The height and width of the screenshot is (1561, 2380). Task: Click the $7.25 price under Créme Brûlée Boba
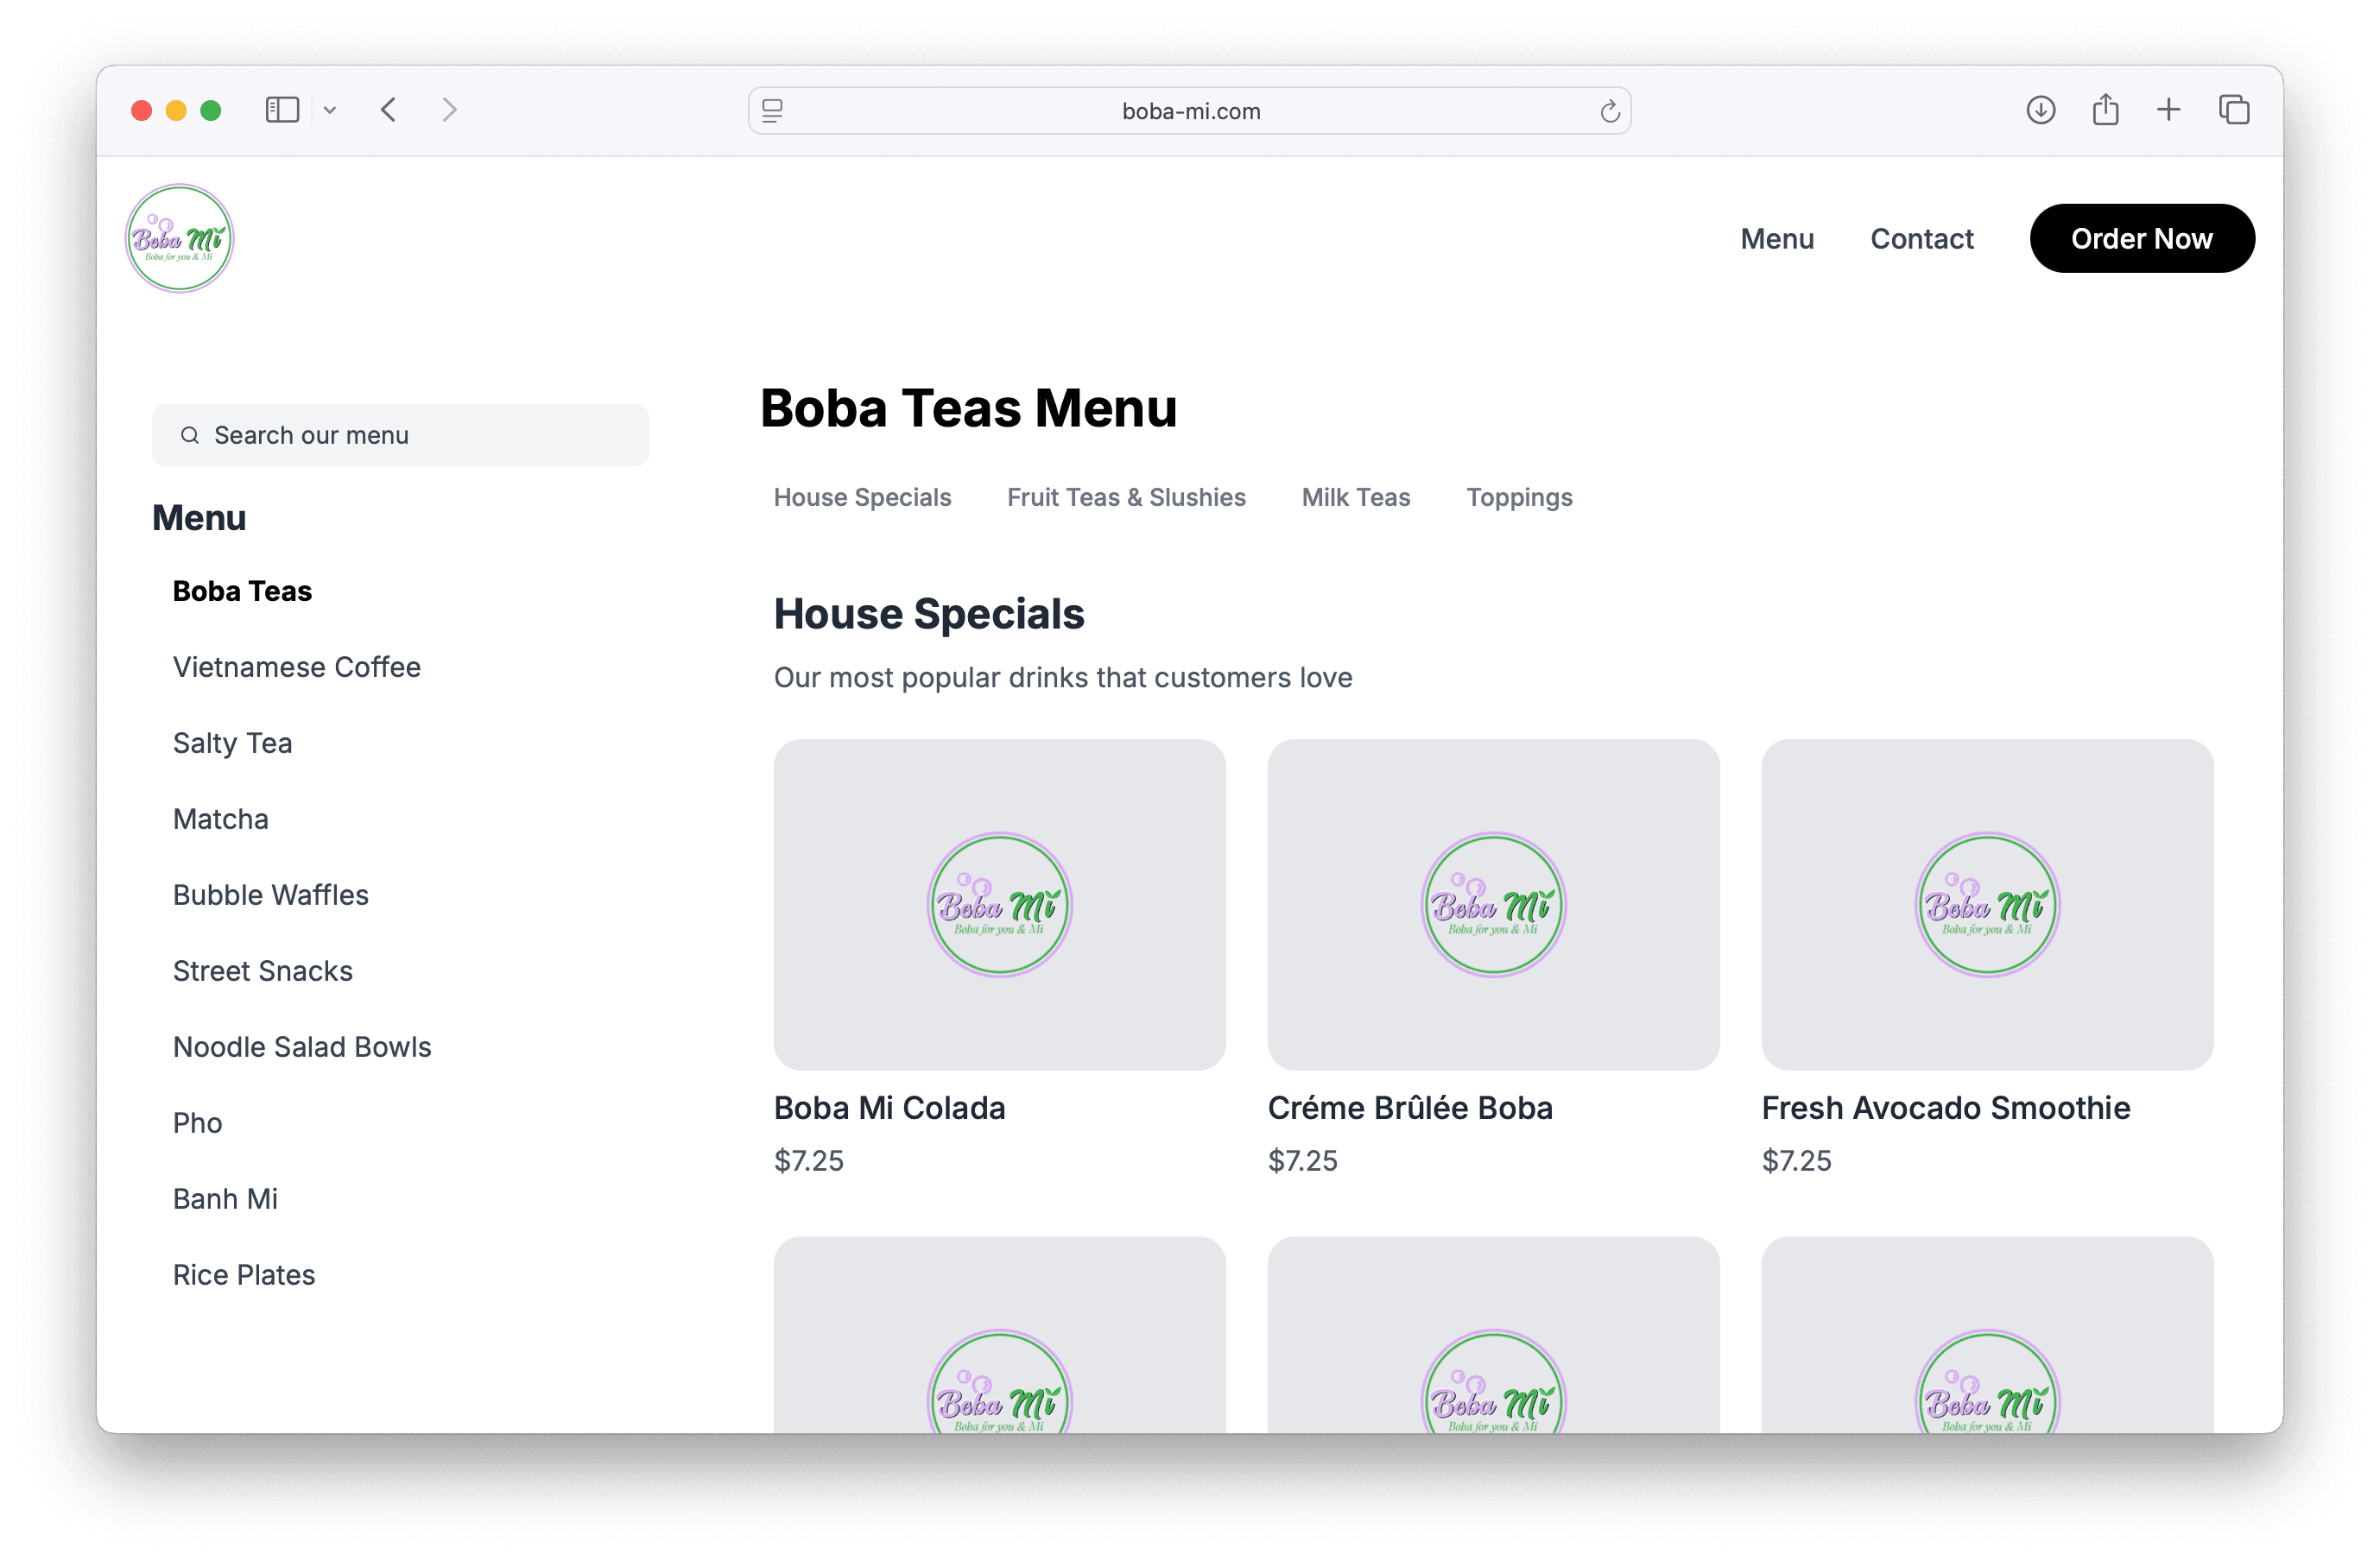point(1303,1161)
